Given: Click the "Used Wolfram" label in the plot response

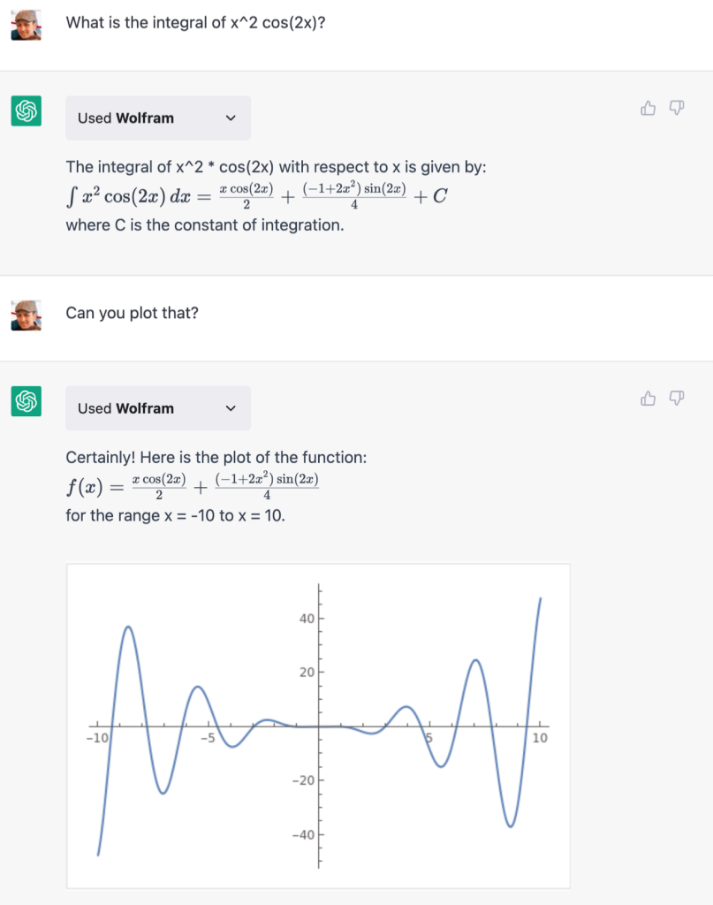Looking at the screenshot, I should click(125, 408).
